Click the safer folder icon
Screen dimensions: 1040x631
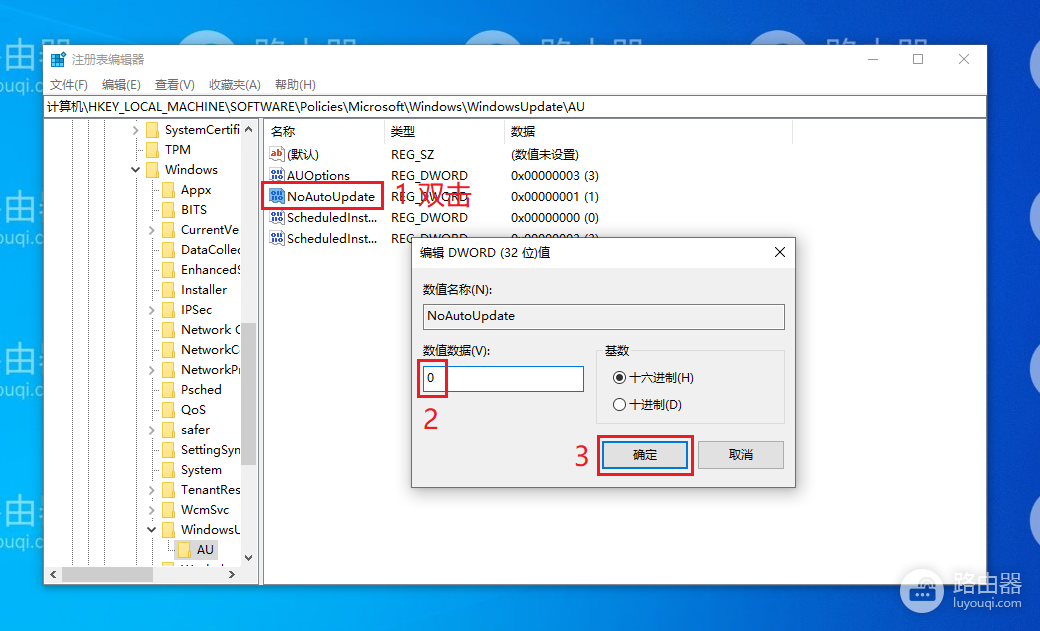[x=168, y=430]
